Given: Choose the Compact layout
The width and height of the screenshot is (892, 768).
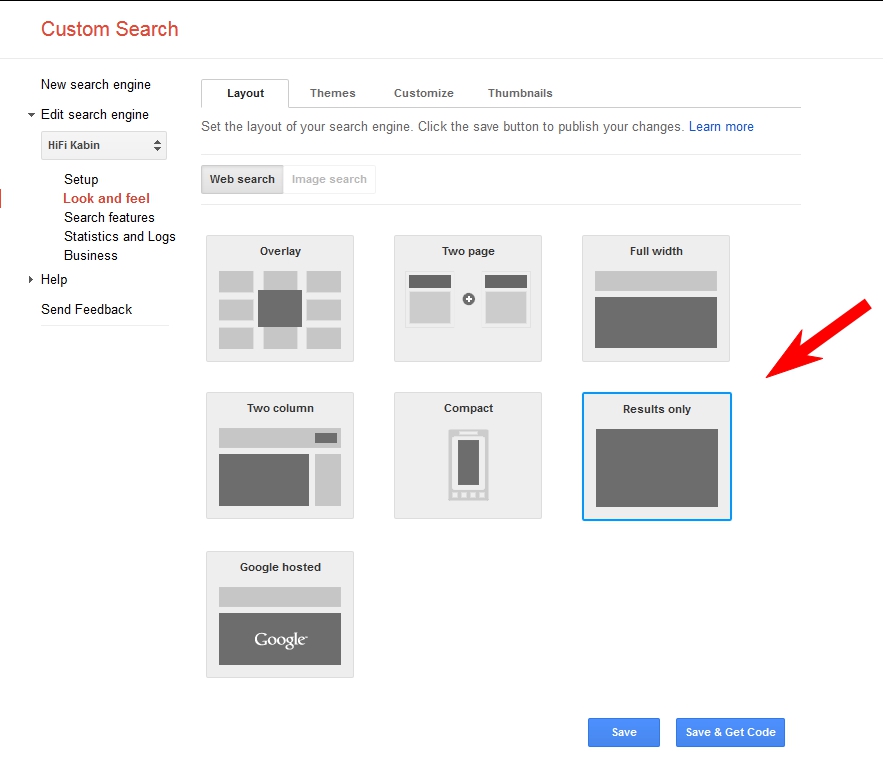Looking at the screenshot, I should pos(467,455).
